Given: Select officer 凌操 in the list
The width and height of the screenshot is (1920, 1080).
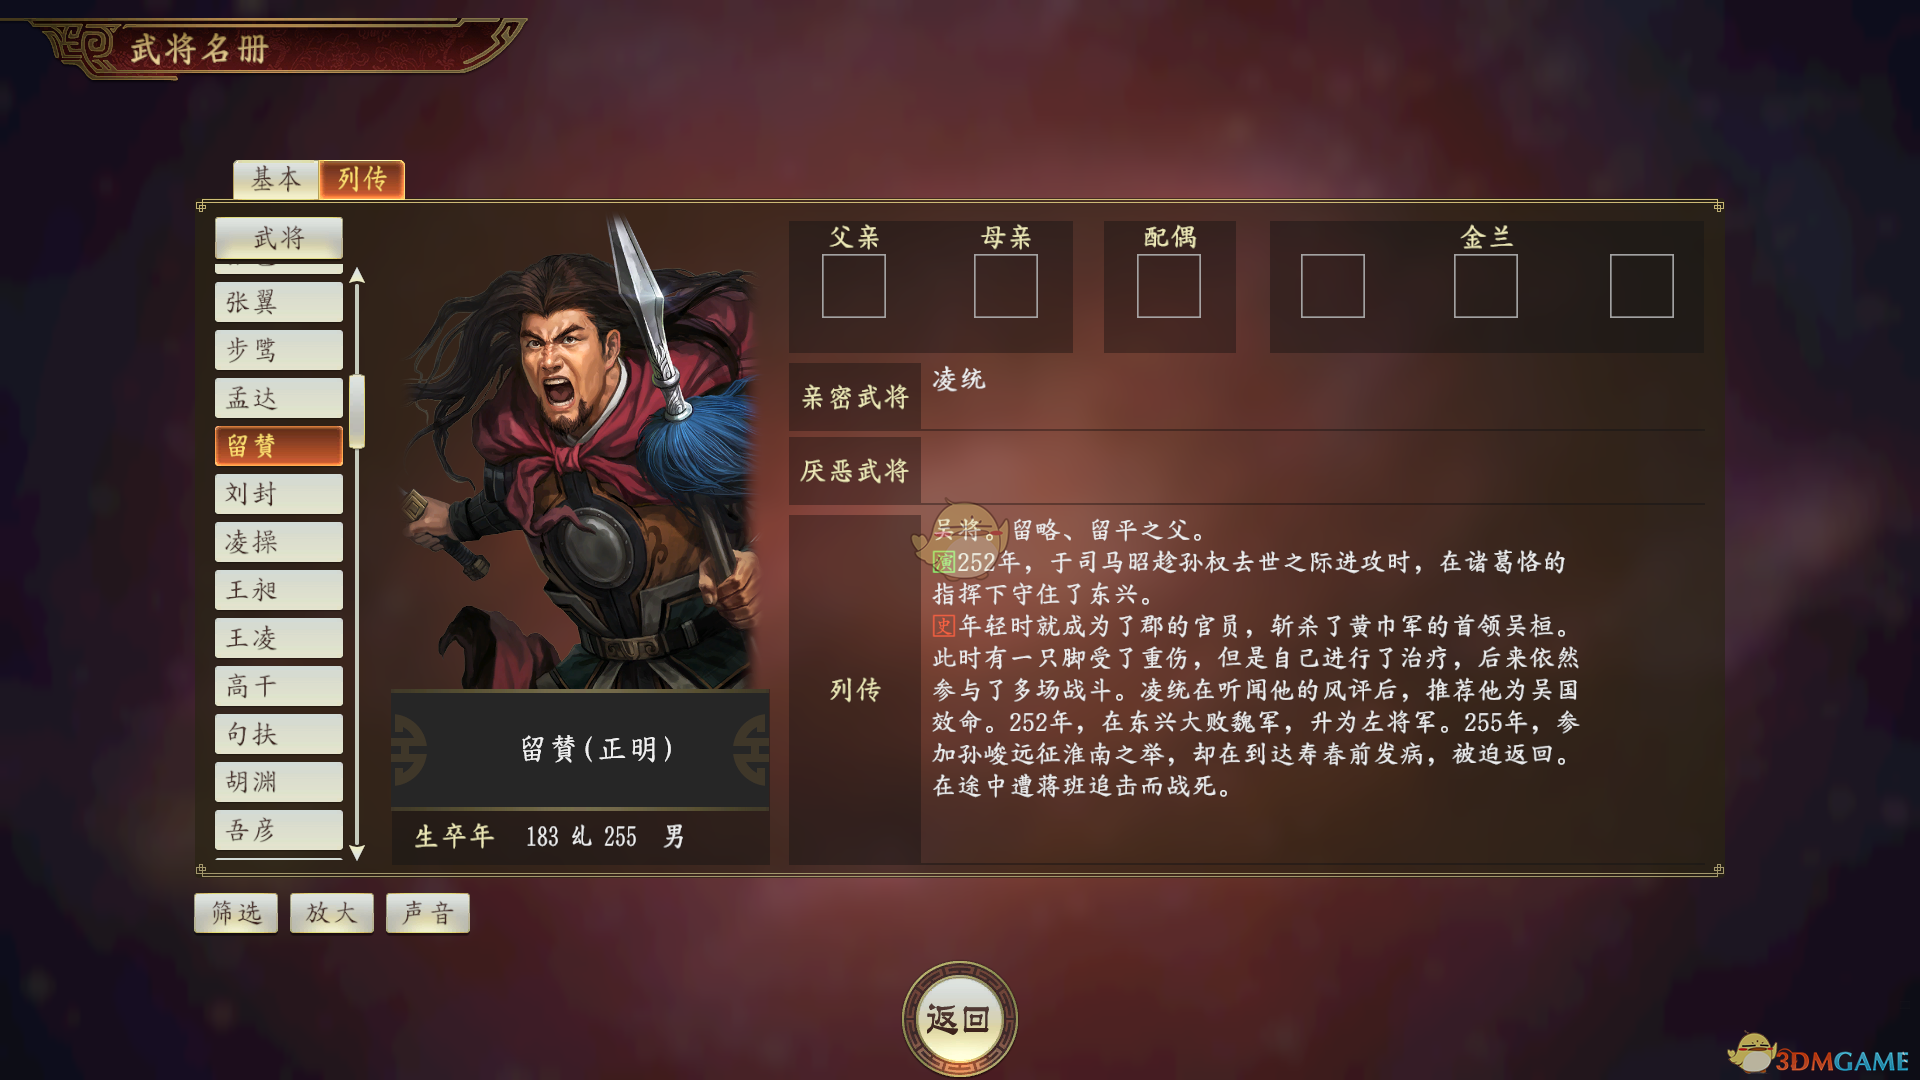Looking at the screenshot, I should click(x=279, y=542).
